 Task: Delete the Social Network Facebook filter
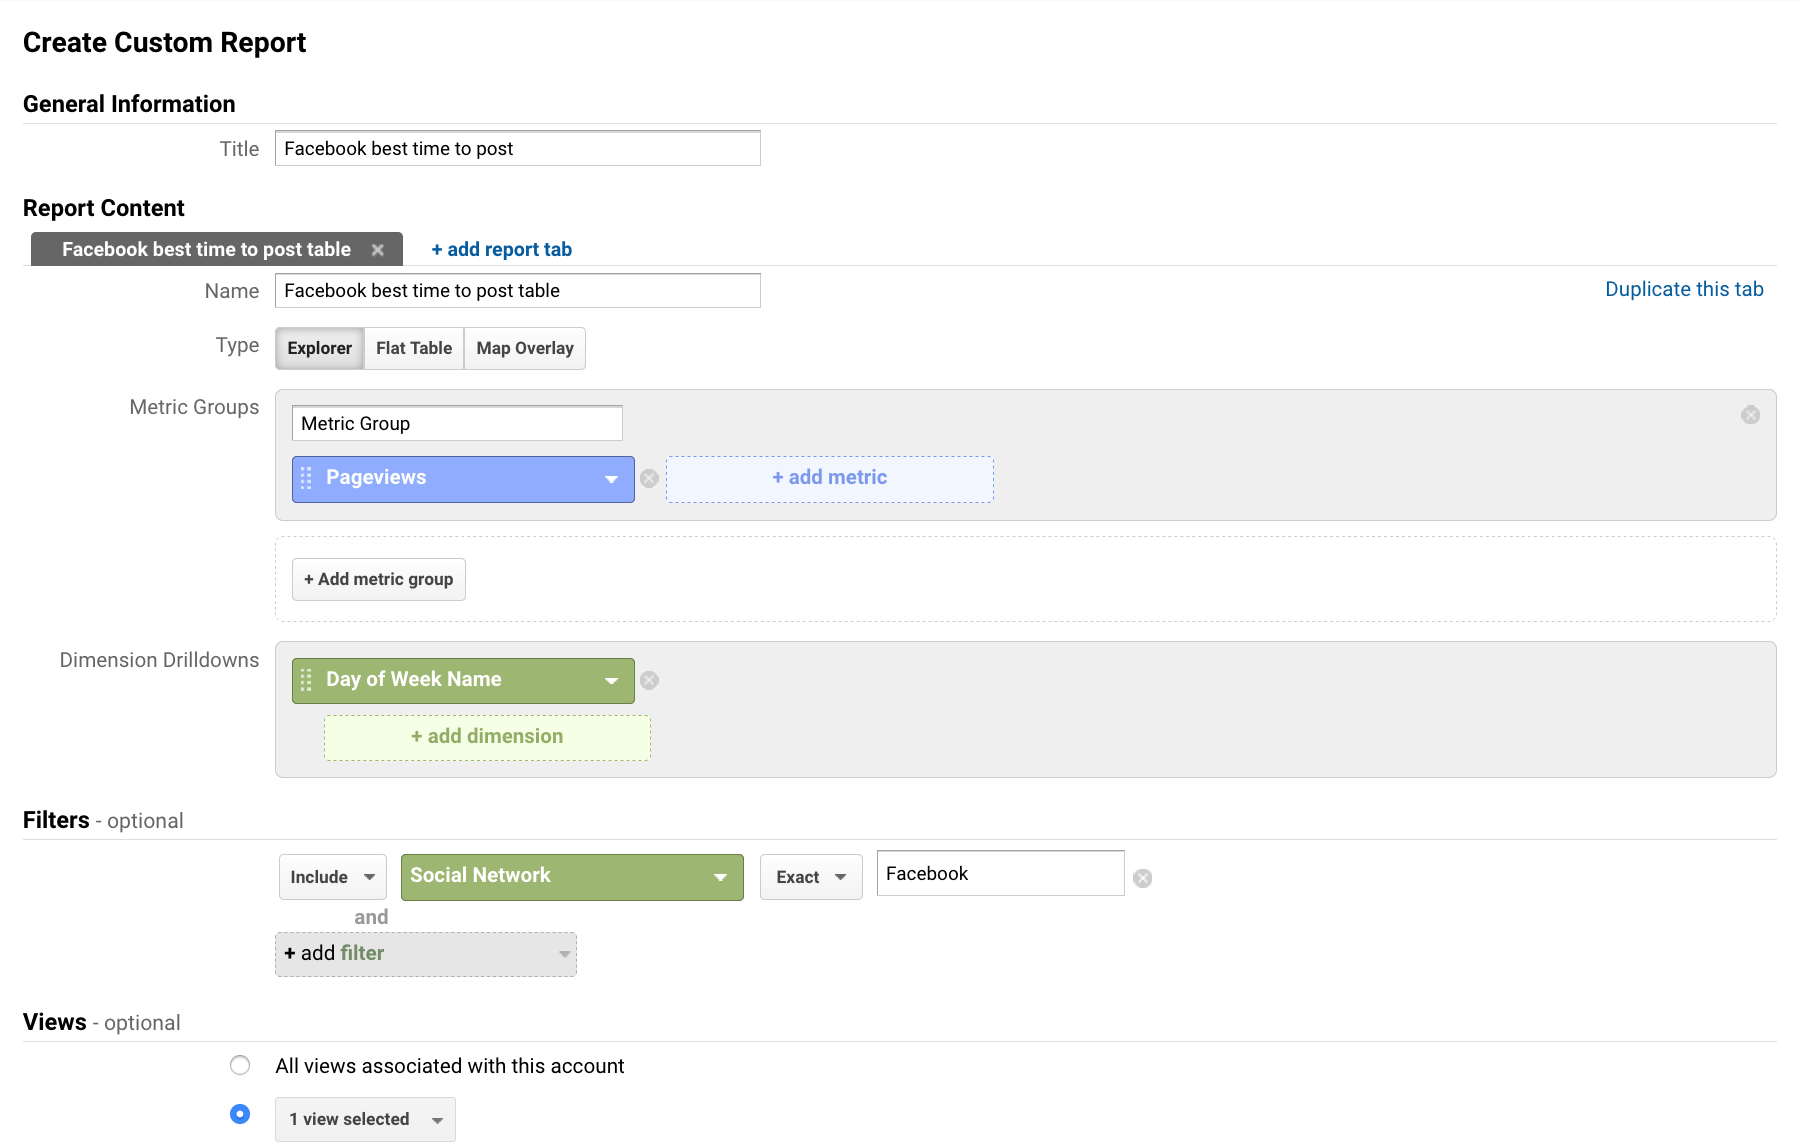[1142, 878]
